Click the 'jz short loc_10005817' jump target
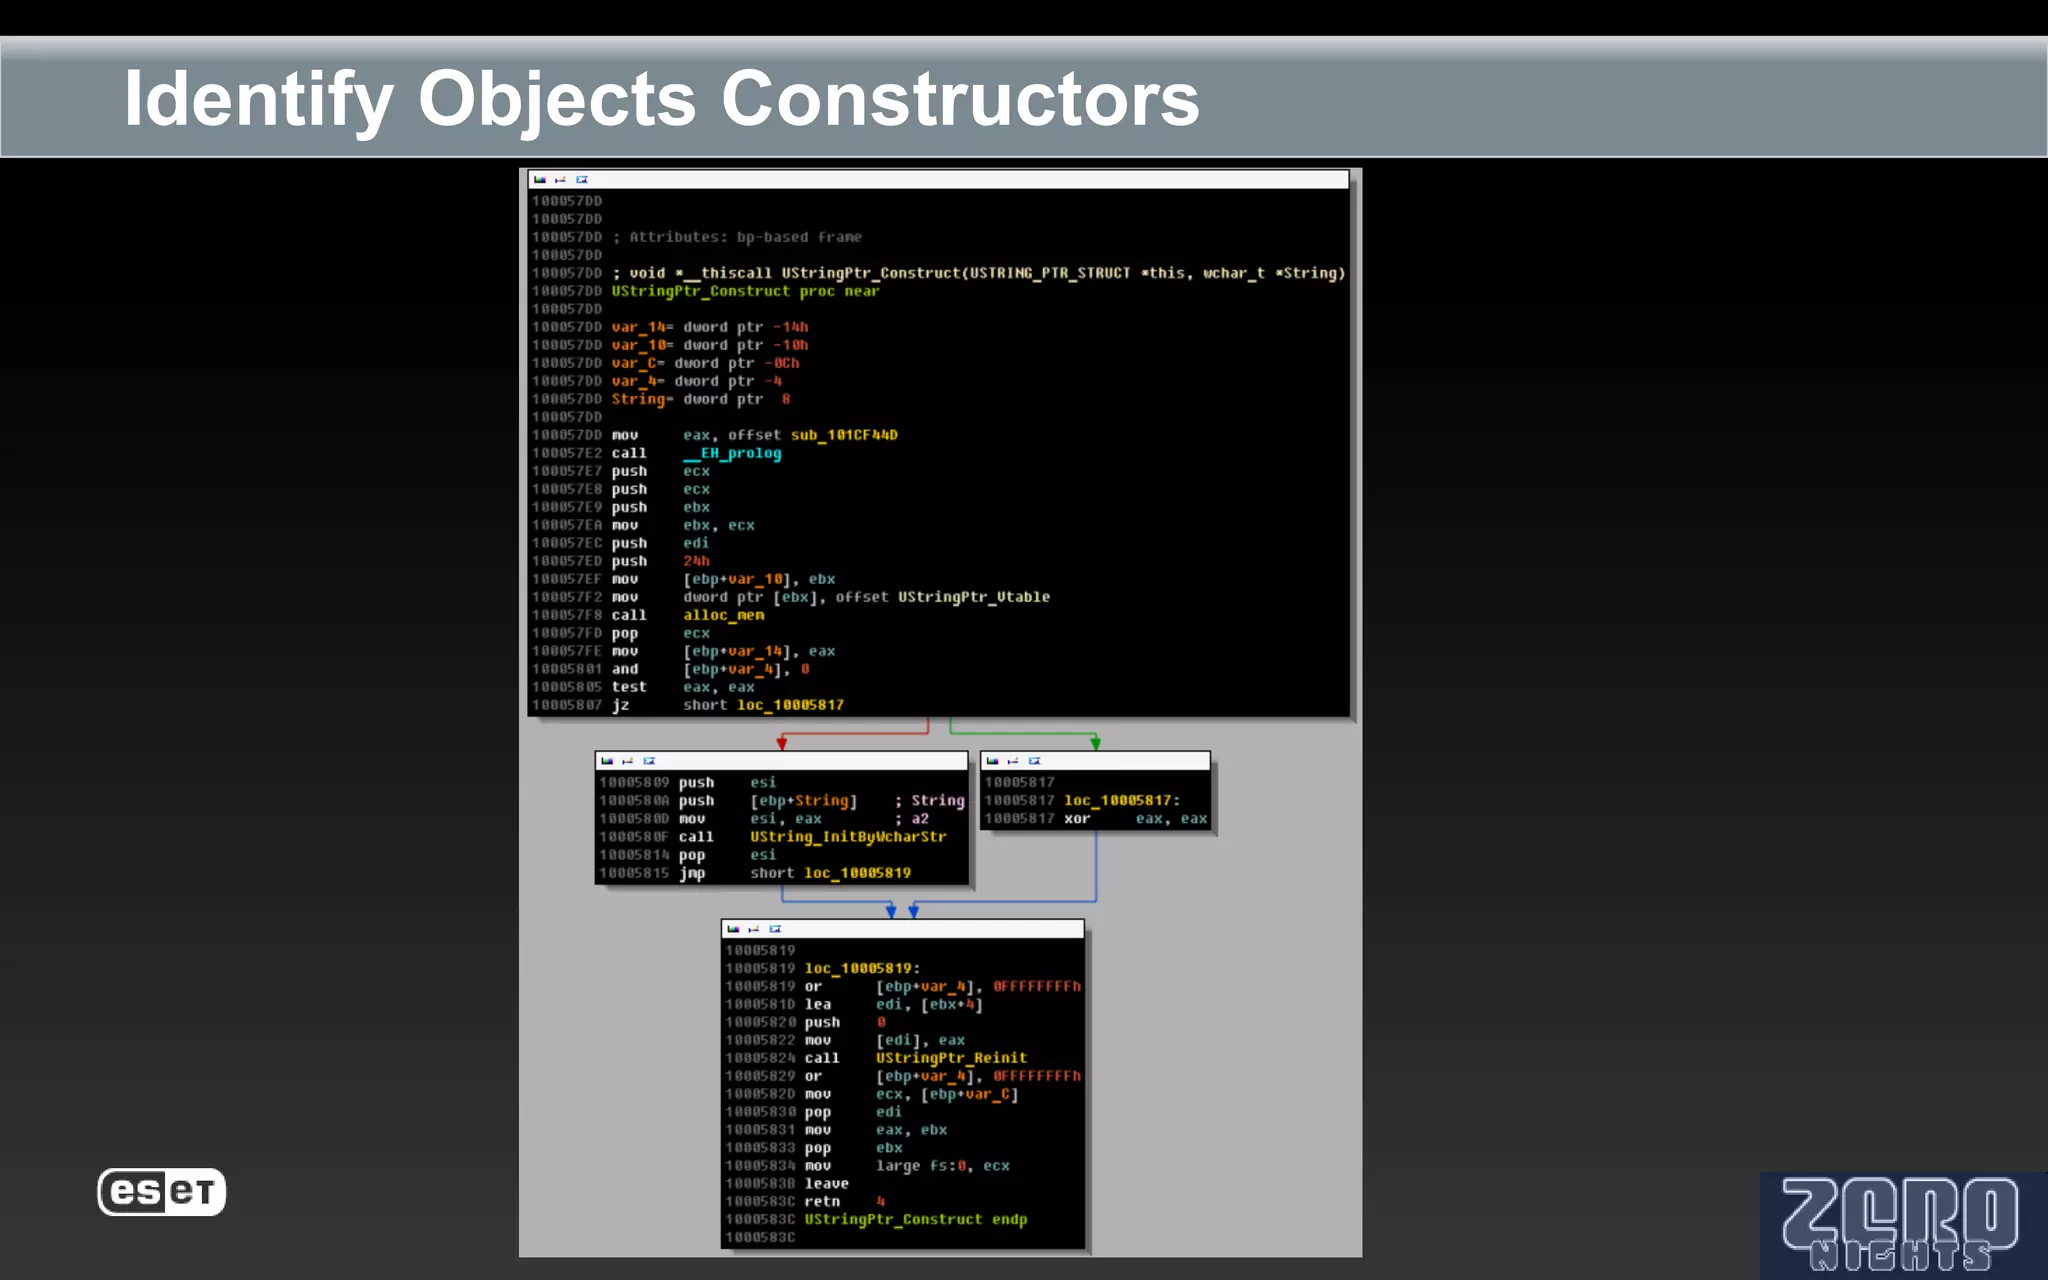The image size is (2048, 1280). (x=790, y=705)
